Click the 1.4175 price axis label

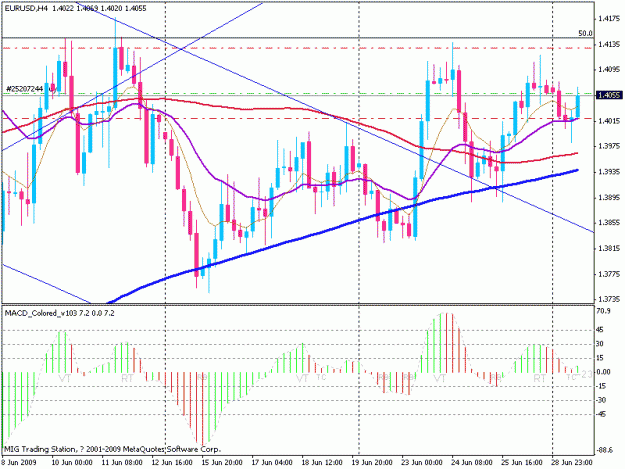pyautogui.click(x=609, y=18)
